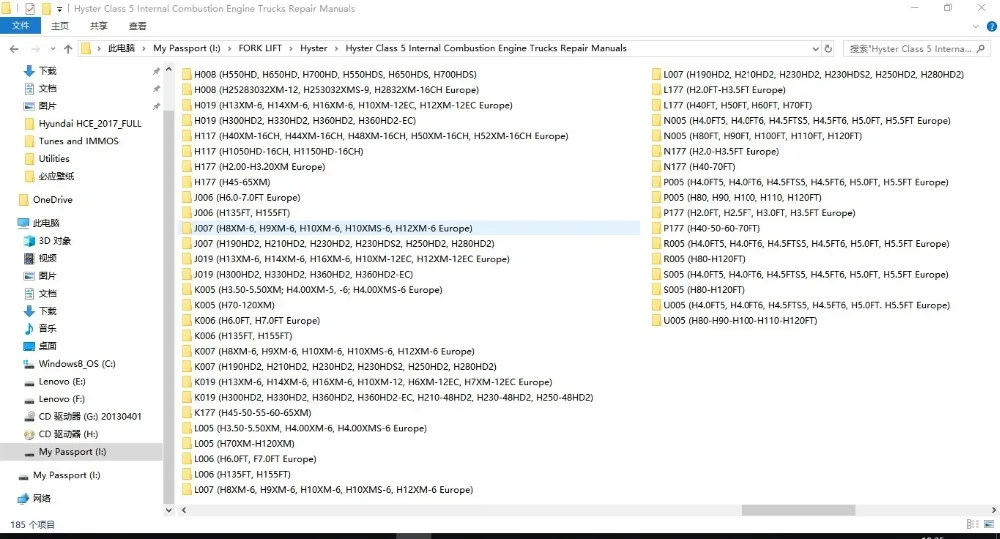
Task: Select Hyster breadcrumb segment
Action: tap(314, 48)
